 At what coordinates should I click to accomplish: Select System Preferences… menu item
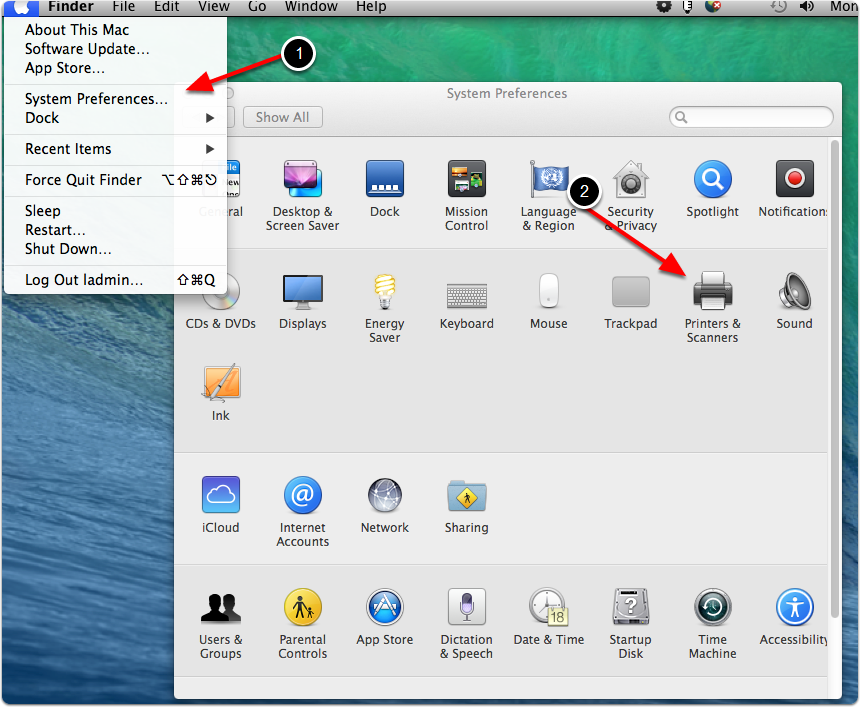(115, 99)
